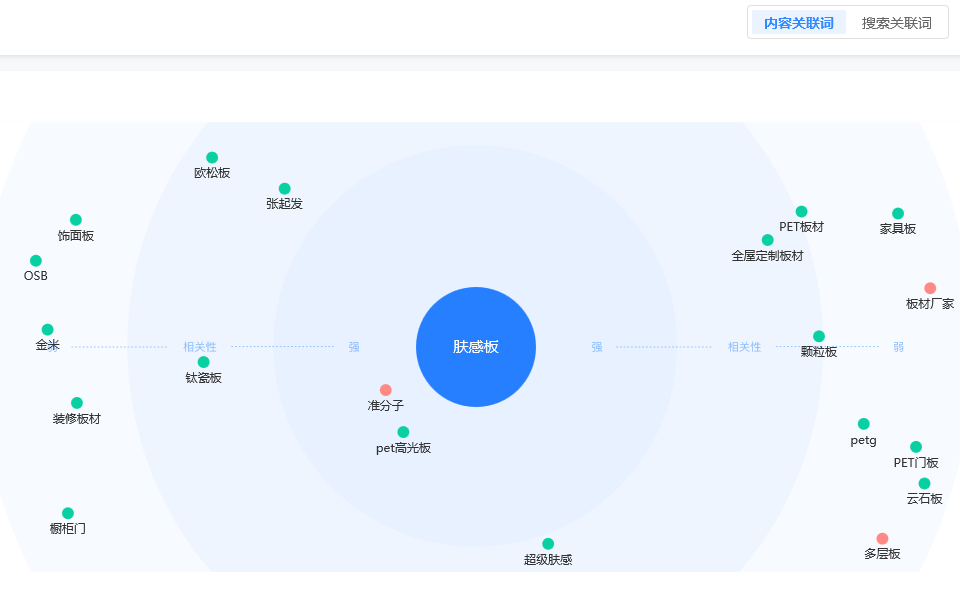Click the 橱柜门 keyword label
The image size is (960, 594).
click(x=68, y=528)
